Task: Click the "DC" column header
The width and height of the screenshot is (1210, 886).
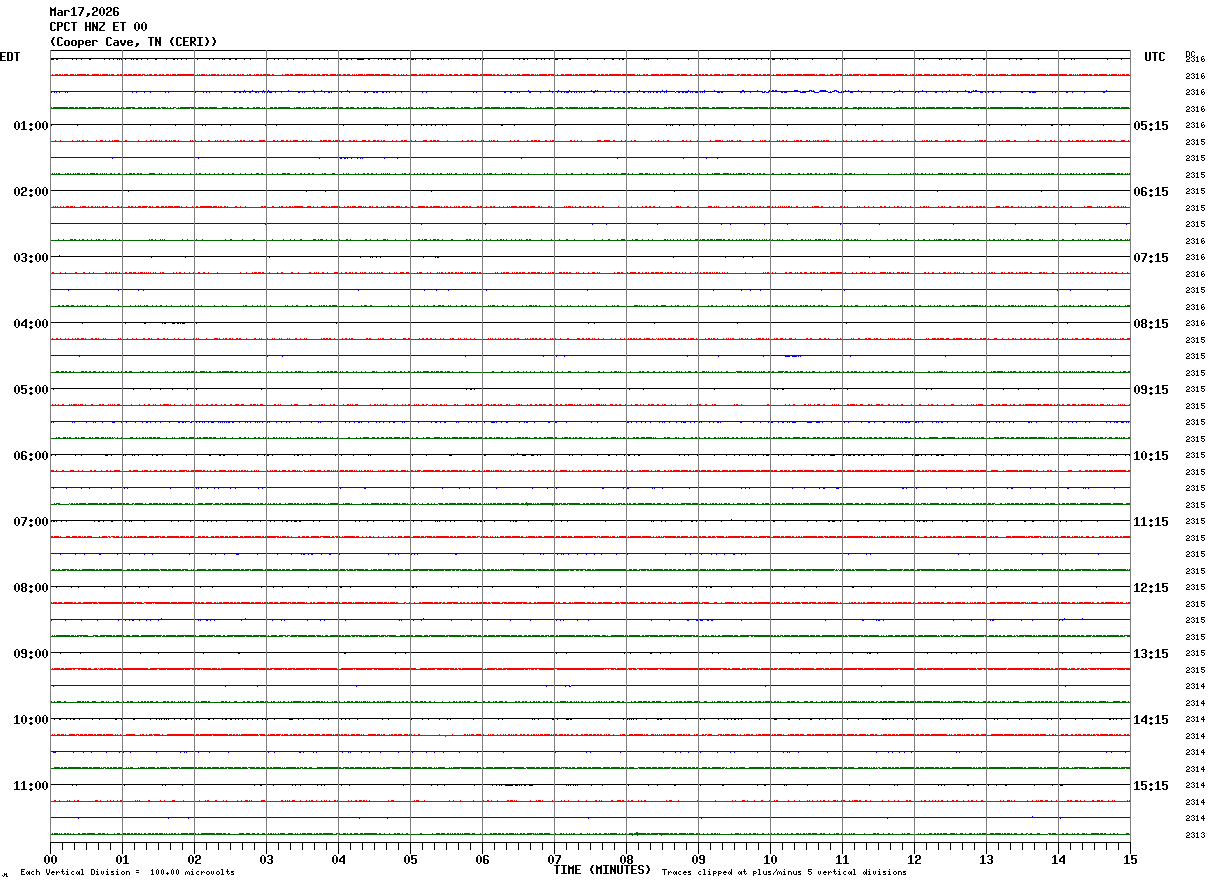Action: pyautogui.click(x=1190, y=54)
